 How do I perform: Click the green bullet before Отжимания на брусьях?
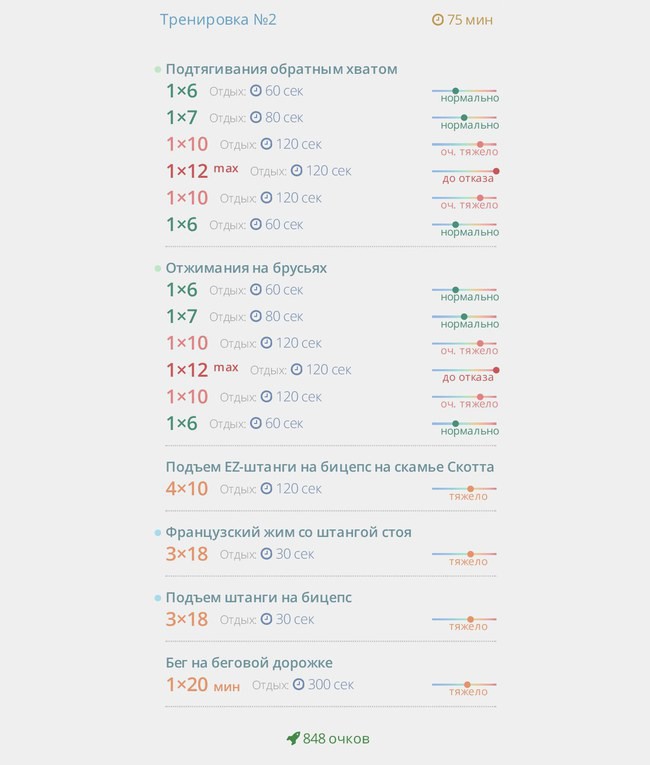point(158,268)
